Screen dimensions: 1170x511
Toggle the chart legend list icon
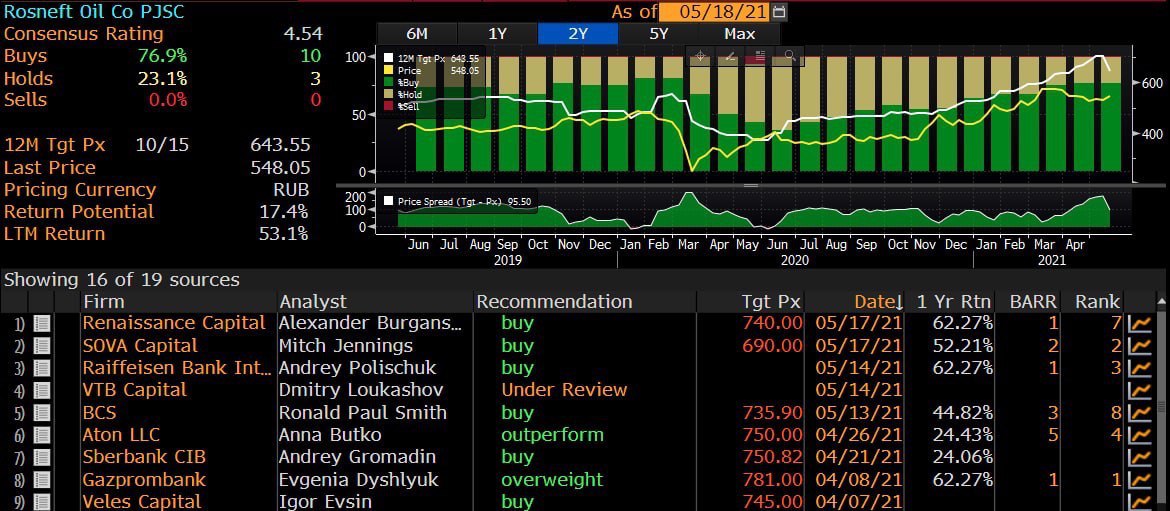(x=760, y=56)
